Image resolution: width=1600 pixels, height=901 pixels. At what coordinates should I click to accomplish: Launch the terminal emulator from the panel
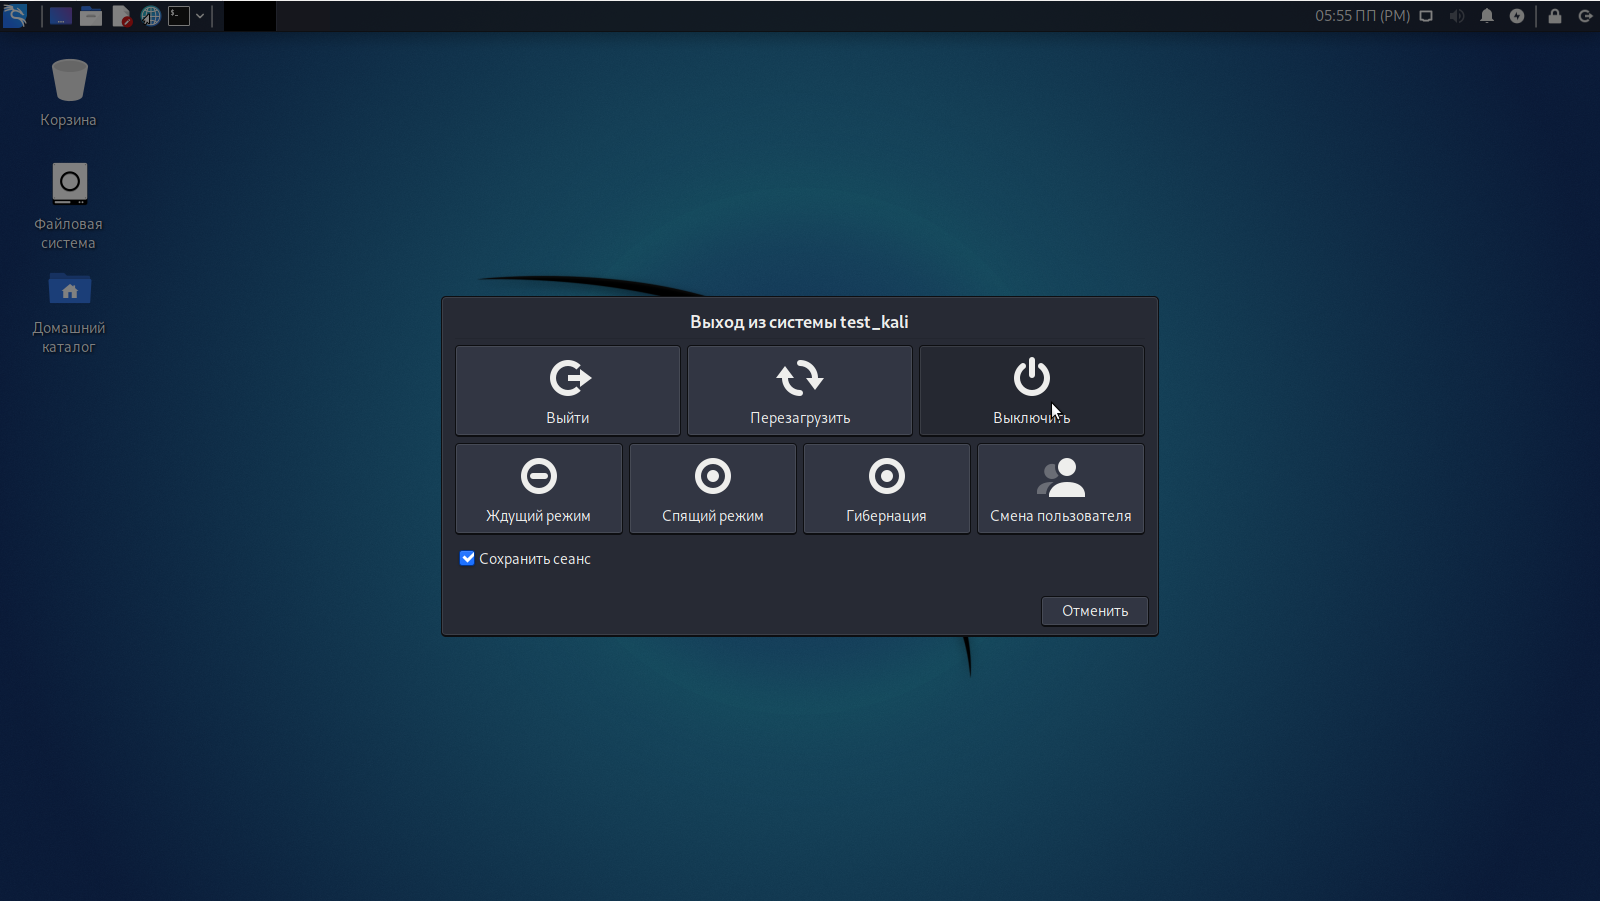[181, 16]
